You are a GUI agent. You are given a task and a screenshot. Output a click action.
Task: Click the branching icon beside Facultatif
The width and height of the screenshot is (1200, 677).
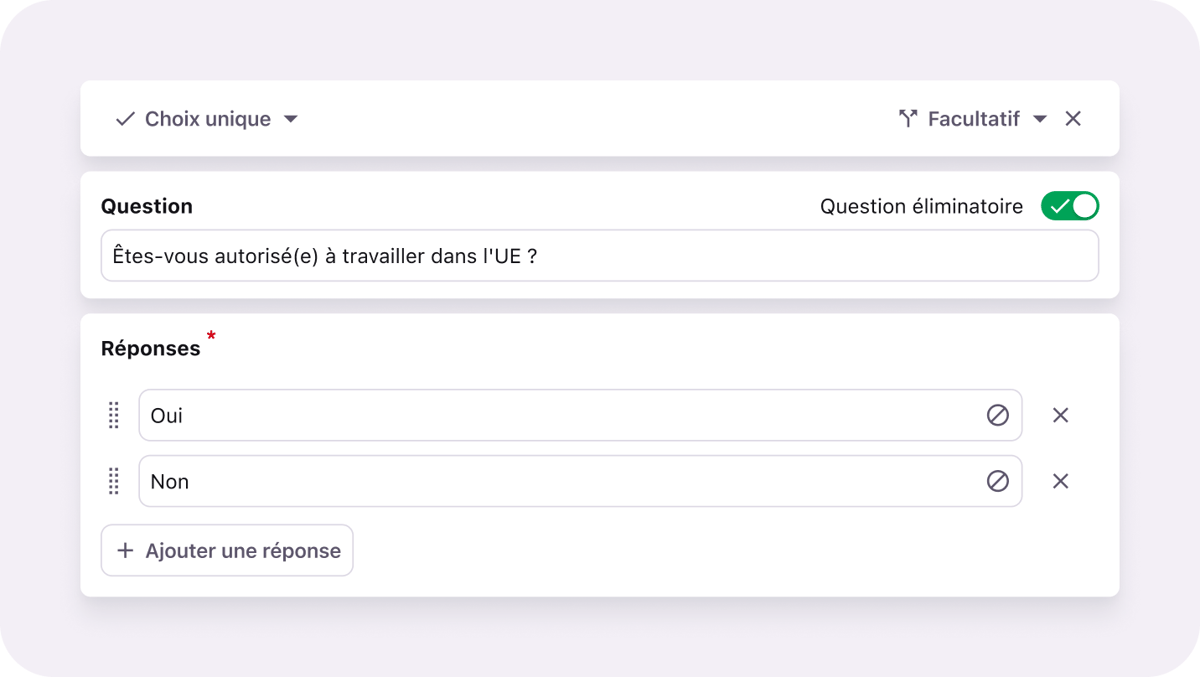[908, 119]
